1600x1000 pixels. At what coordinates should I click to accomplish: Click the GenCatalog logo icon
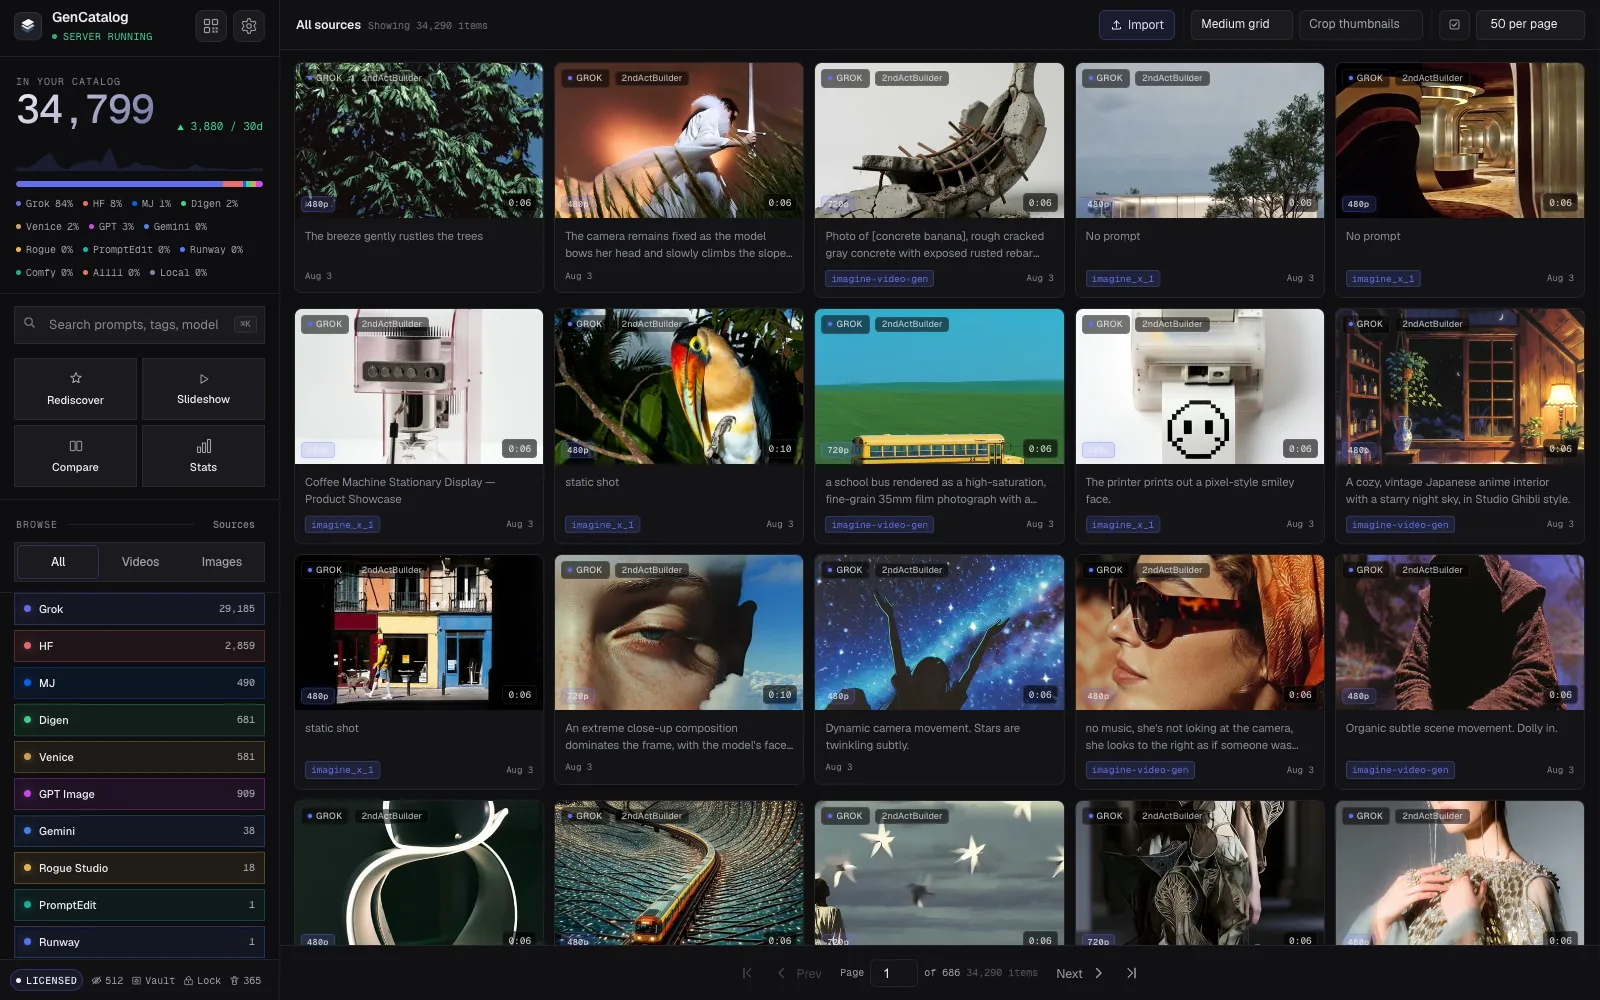point(28,26)
